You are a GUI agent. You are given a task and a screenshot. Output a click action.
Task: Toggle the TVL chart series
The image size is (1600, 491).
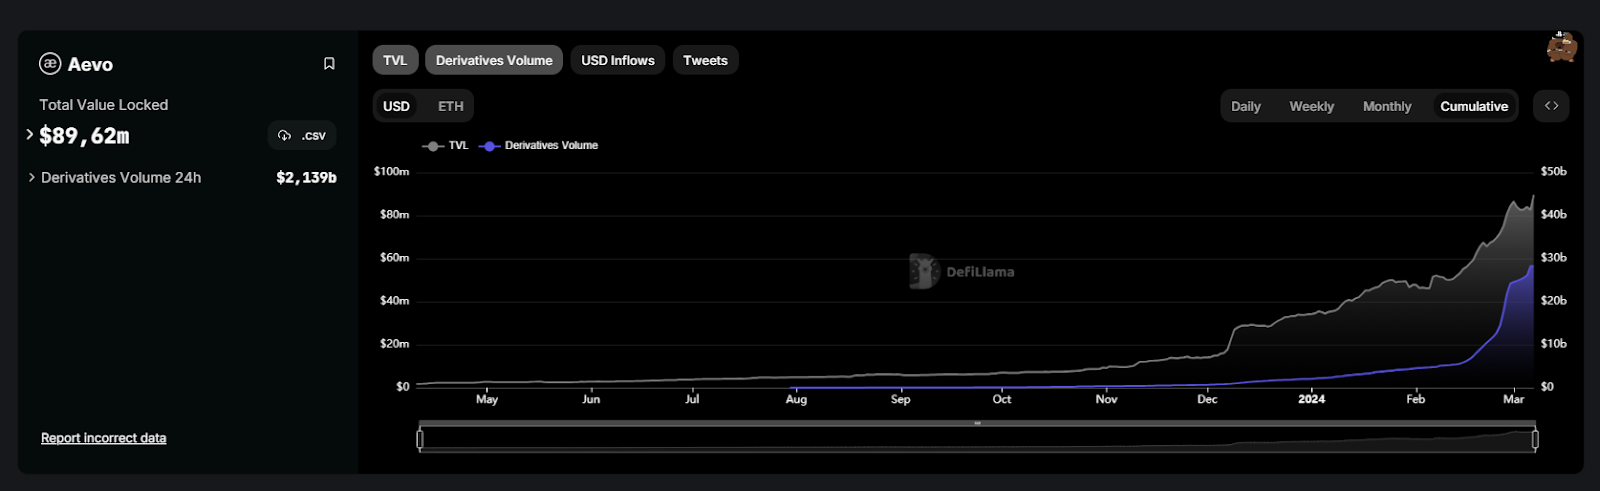395,60
